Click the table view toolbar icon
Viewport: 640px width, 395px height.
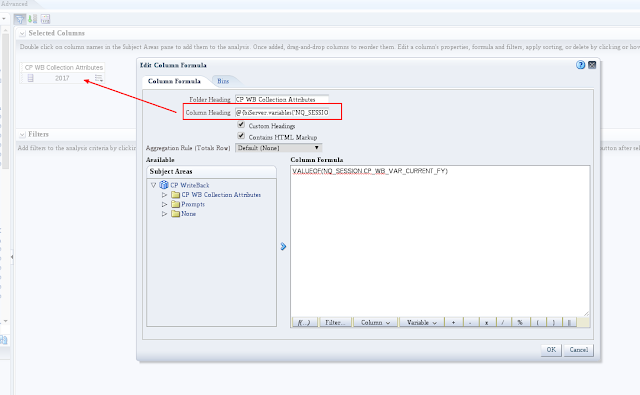click(x=45, y=19)
